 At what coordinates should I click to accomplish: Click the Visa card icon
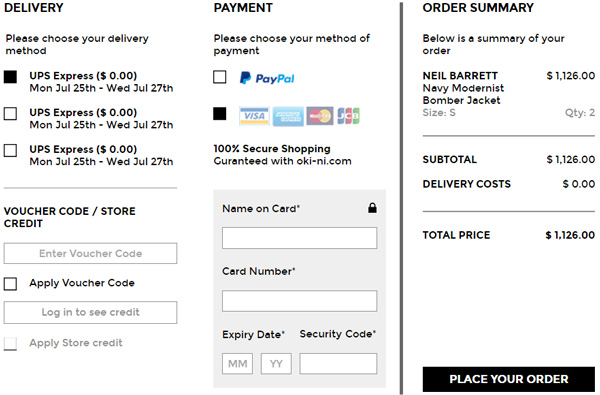click(x=254, y=116)
